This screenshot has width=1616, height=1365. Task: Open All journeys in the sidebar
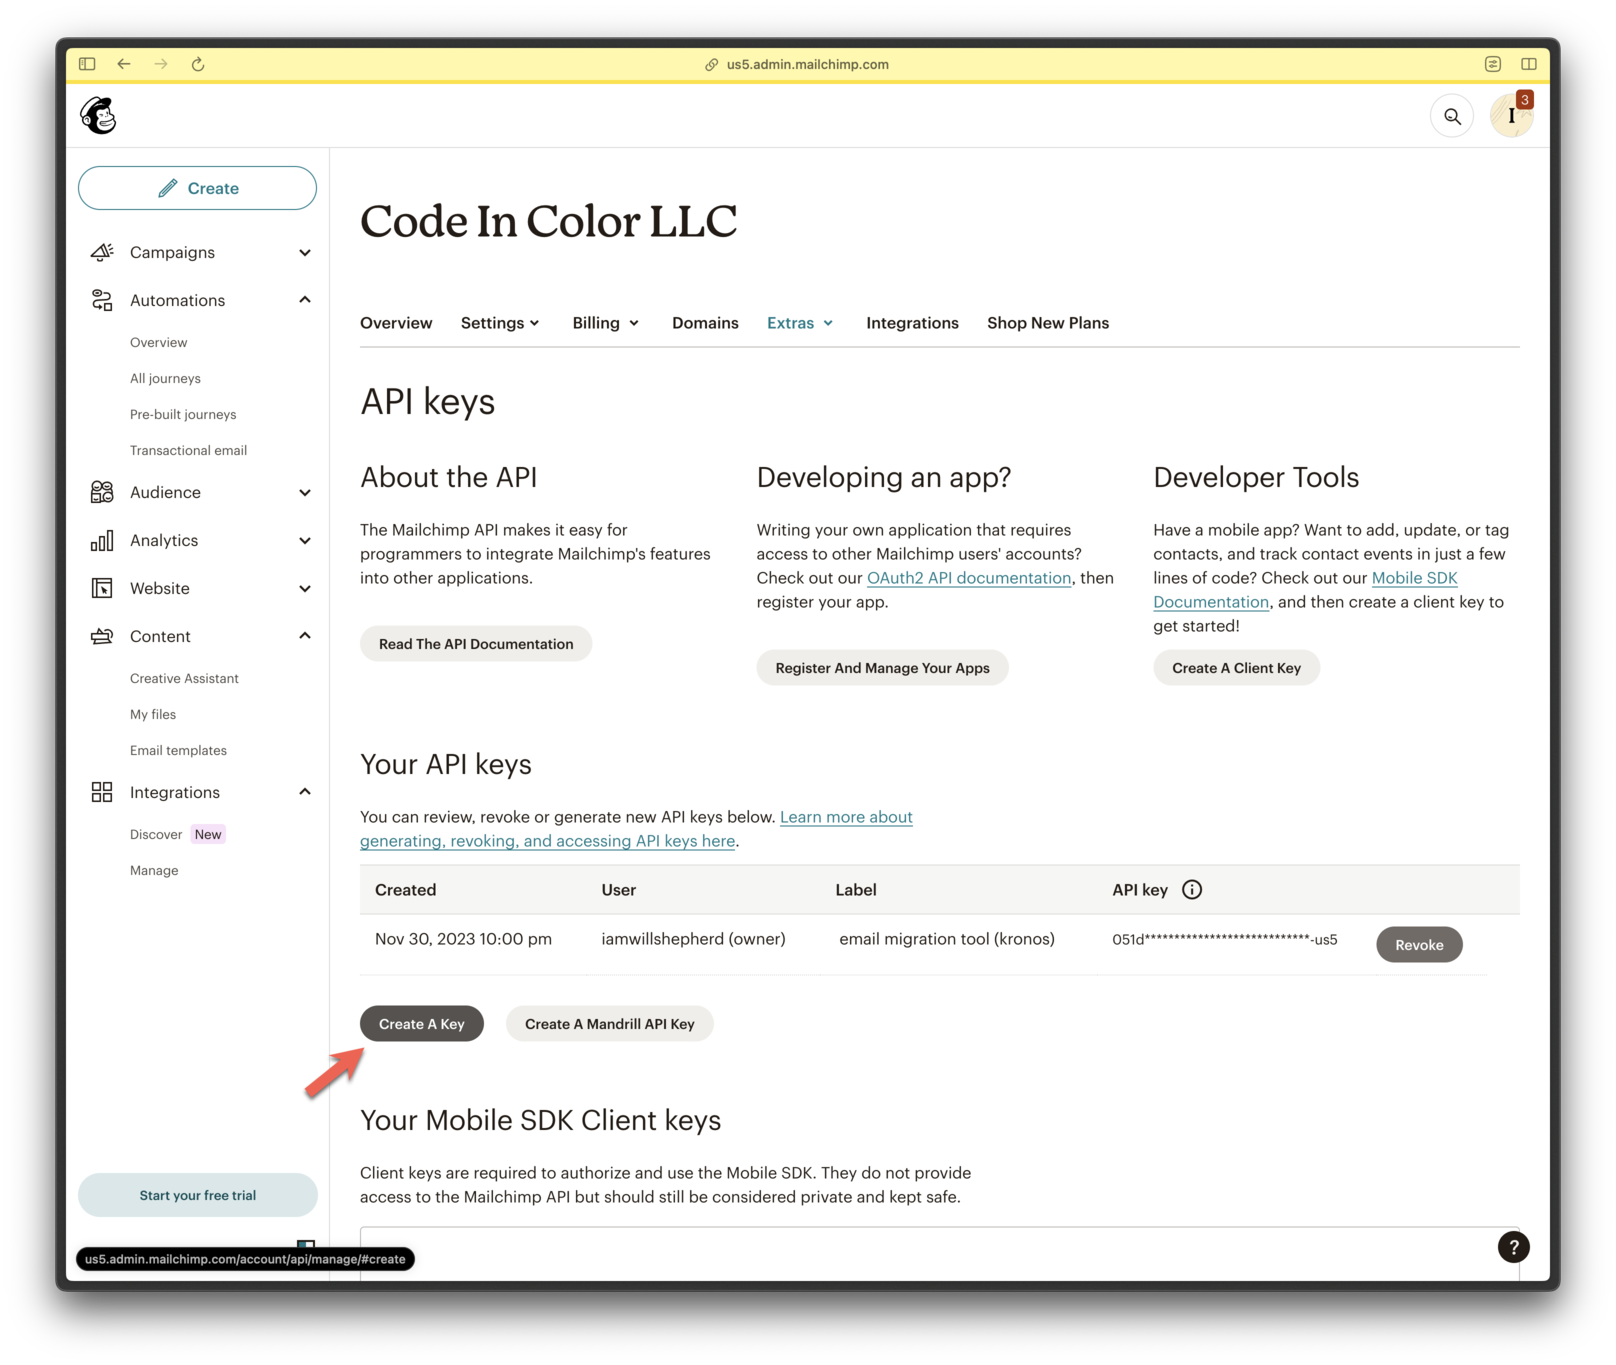165,378
